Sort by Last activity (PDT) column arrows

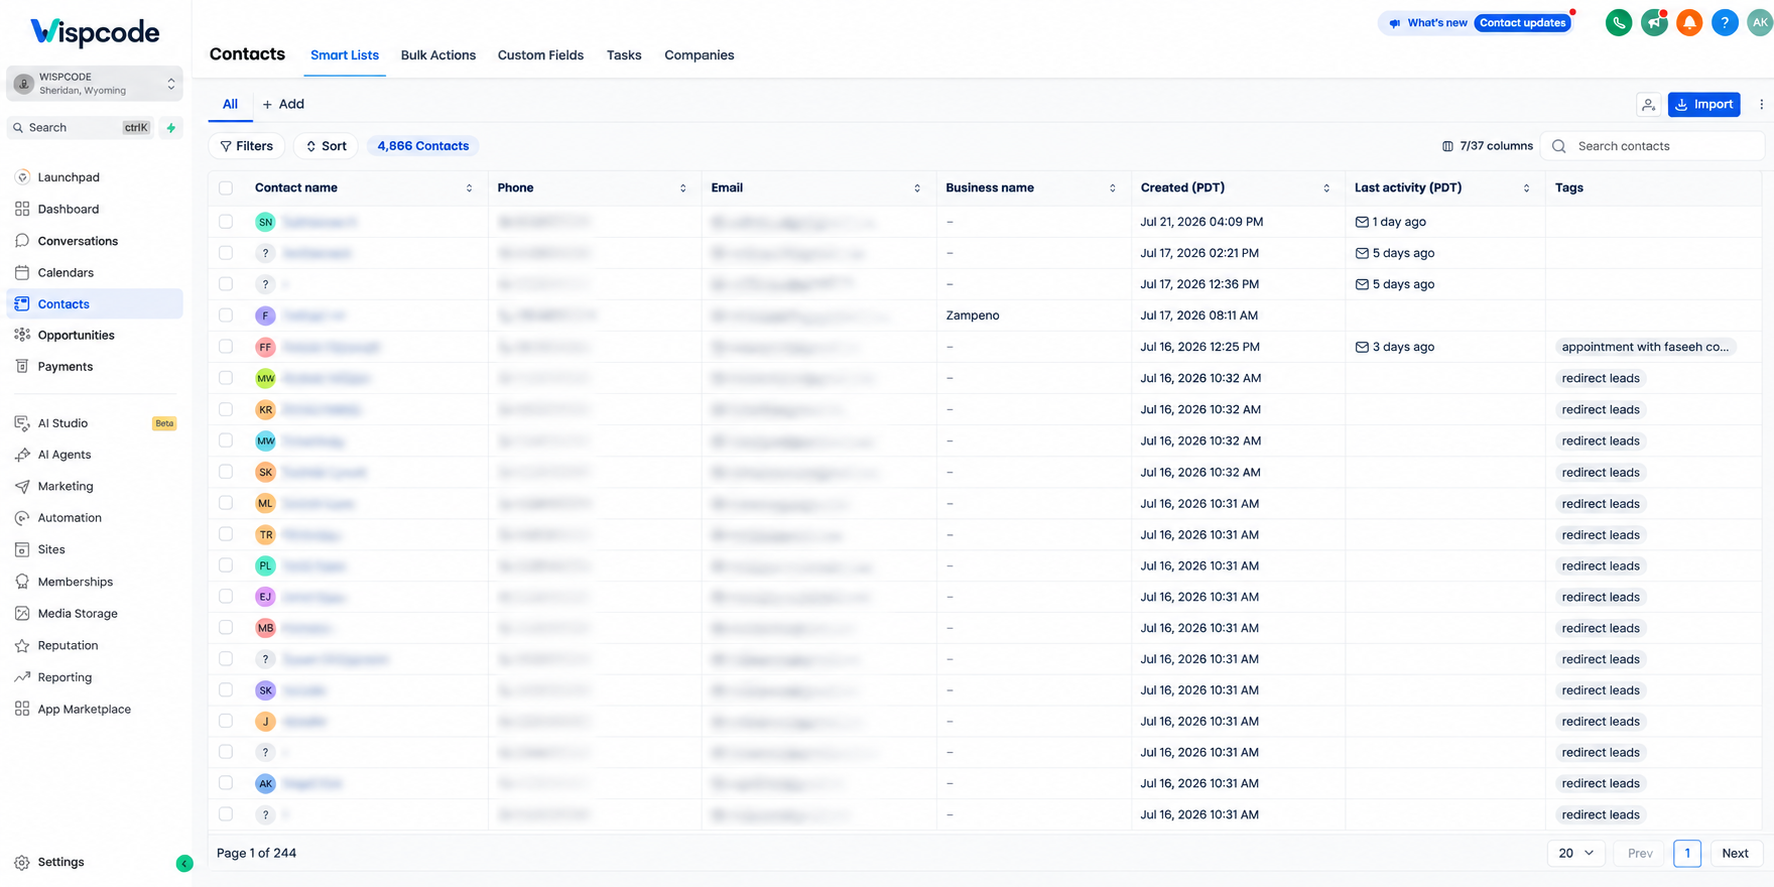[1526, 188]
